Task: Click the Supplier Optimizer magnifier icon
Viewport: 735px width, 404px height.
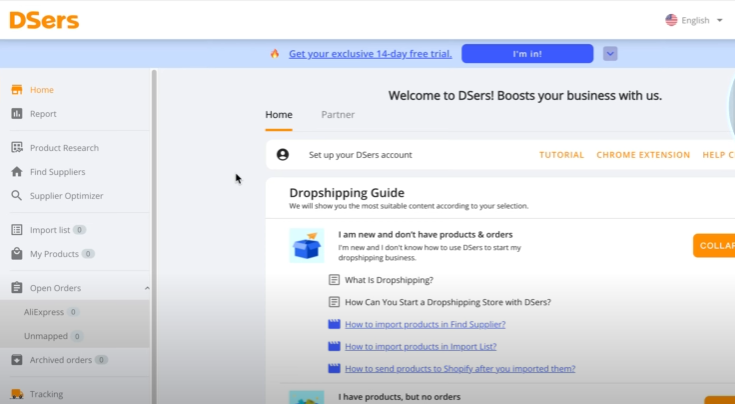Action: tap(17, 195)
